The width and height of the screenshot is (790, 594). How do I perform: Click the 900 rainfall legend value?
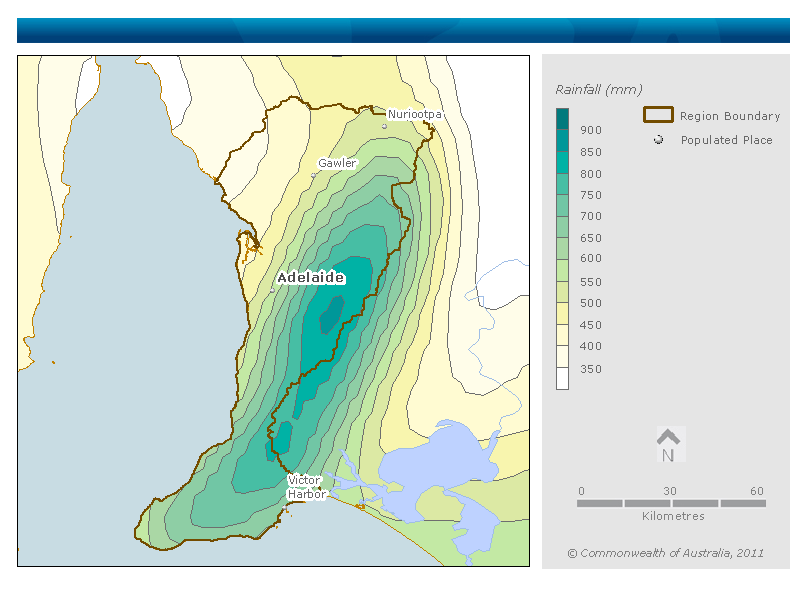[590, 130]
